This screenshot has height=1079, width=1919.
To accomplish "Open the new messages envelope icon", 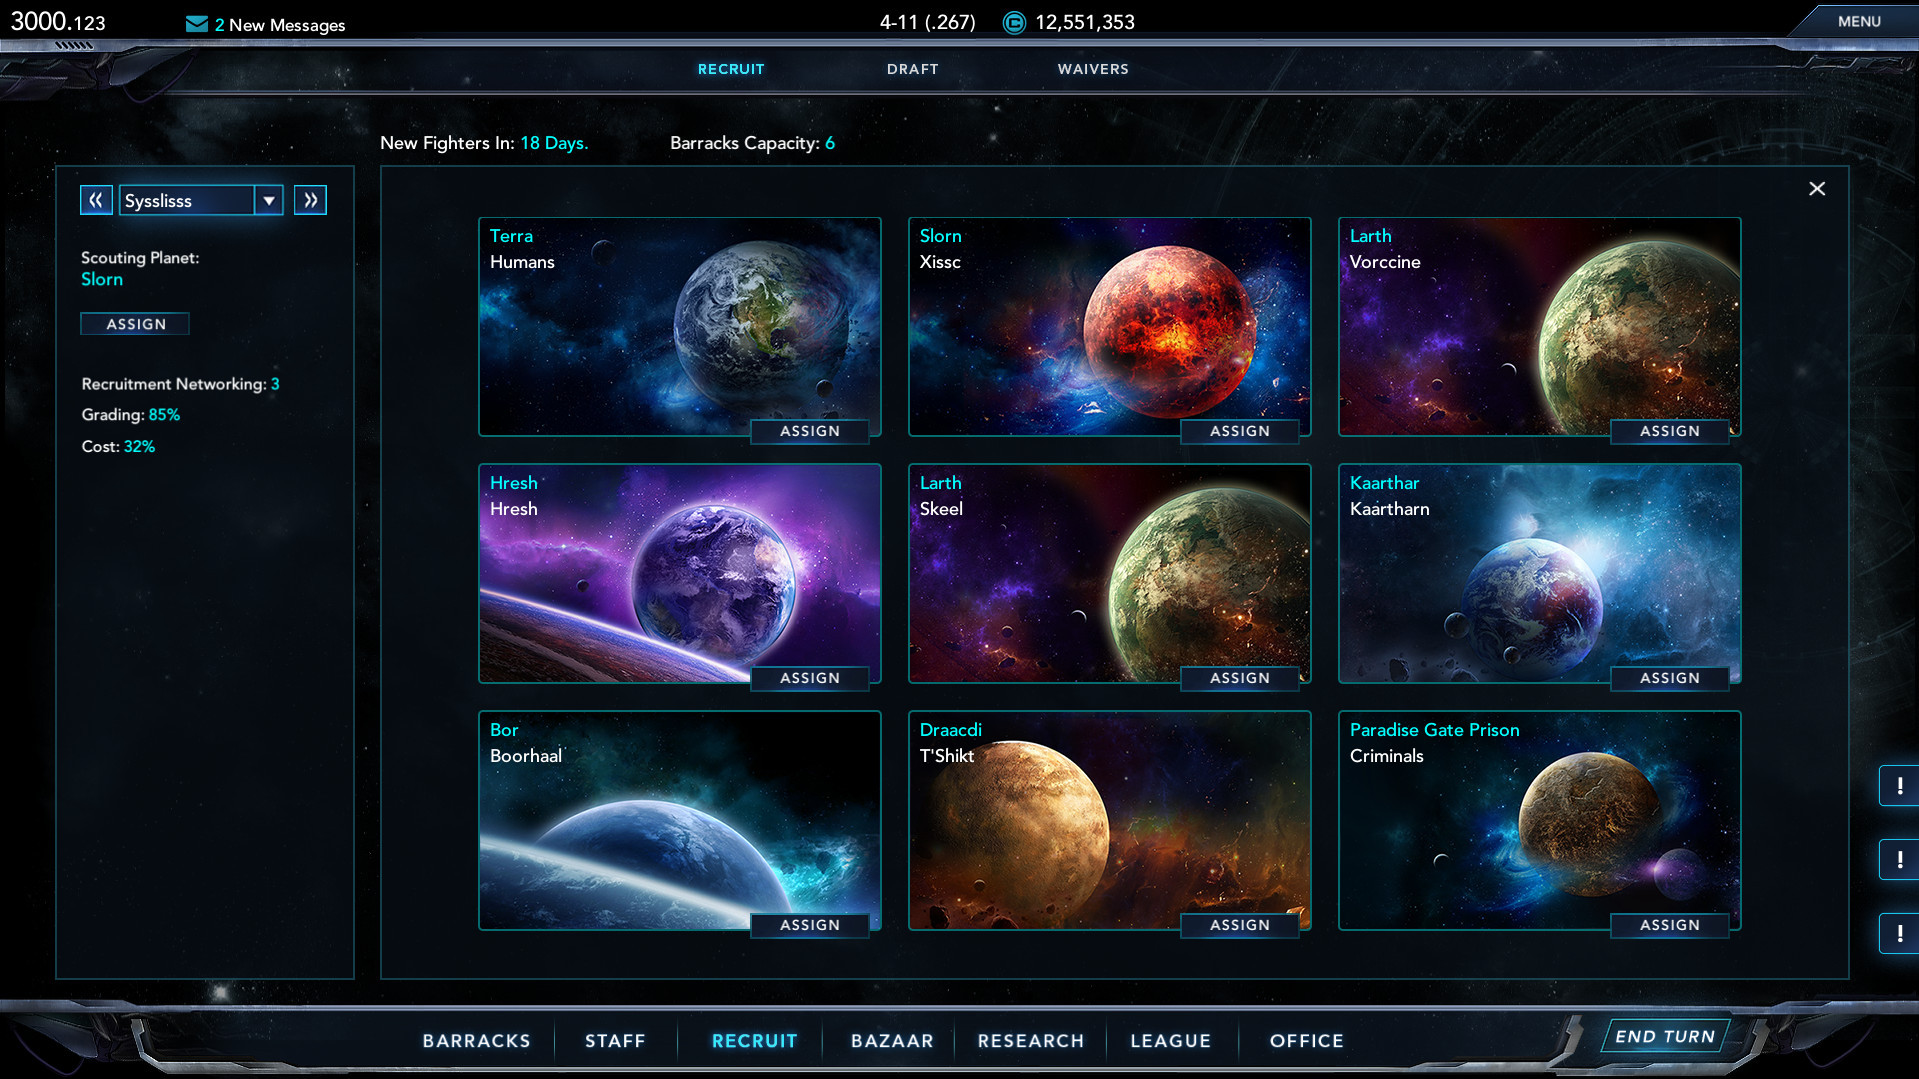I will pos(196,24).
